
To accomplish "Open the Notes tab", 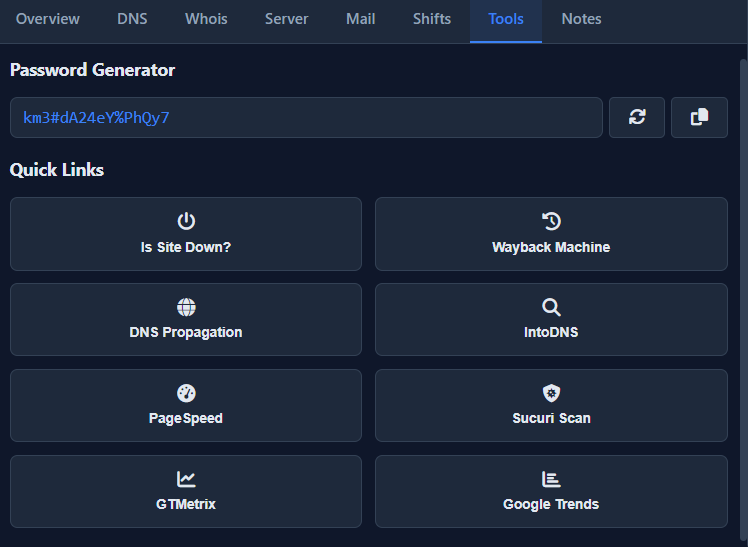I will (x=581, y=19).
